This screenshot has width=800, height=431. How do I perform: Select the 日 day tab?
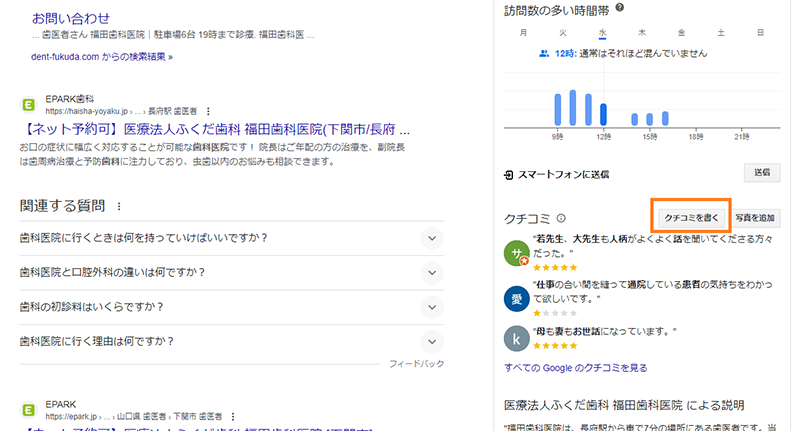[760, 33]
